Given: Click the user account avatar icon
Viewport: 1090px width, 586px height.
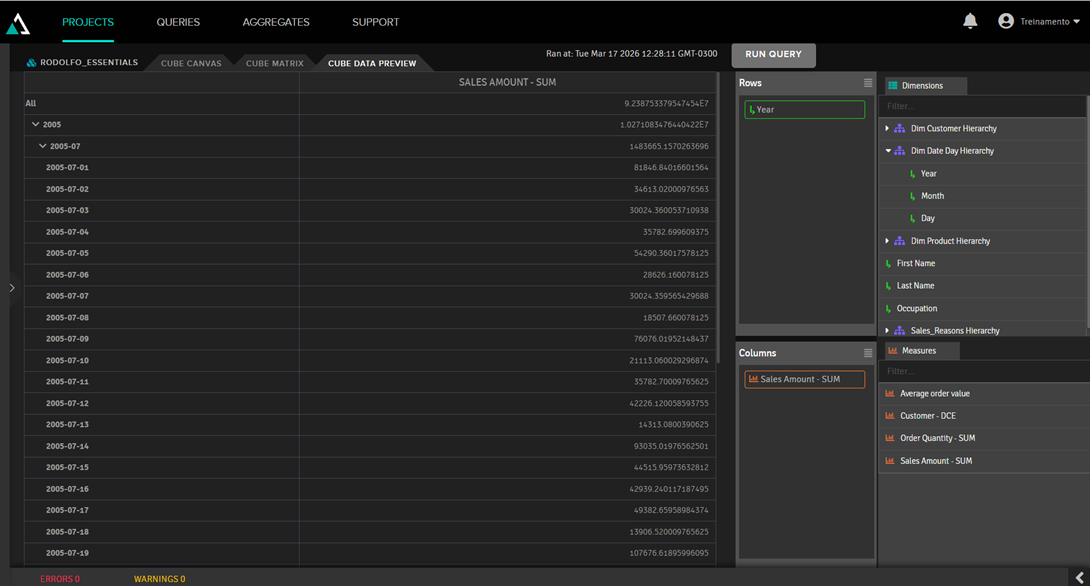Looking at the screenshot, I should pyautogui.click(x=1006, y=21).
